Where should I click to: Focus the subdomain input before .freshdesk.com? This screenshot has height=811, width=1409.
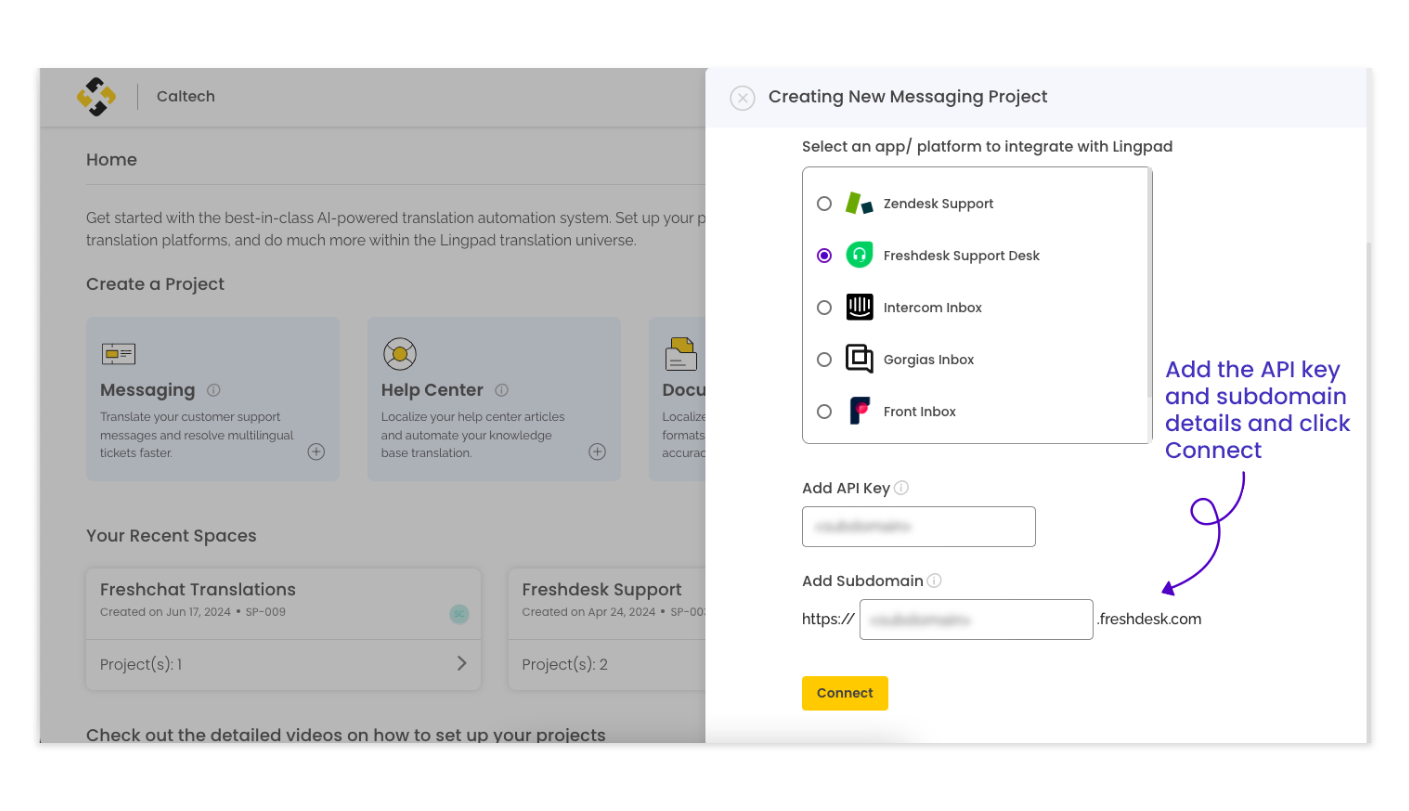(x=976, y=619)
